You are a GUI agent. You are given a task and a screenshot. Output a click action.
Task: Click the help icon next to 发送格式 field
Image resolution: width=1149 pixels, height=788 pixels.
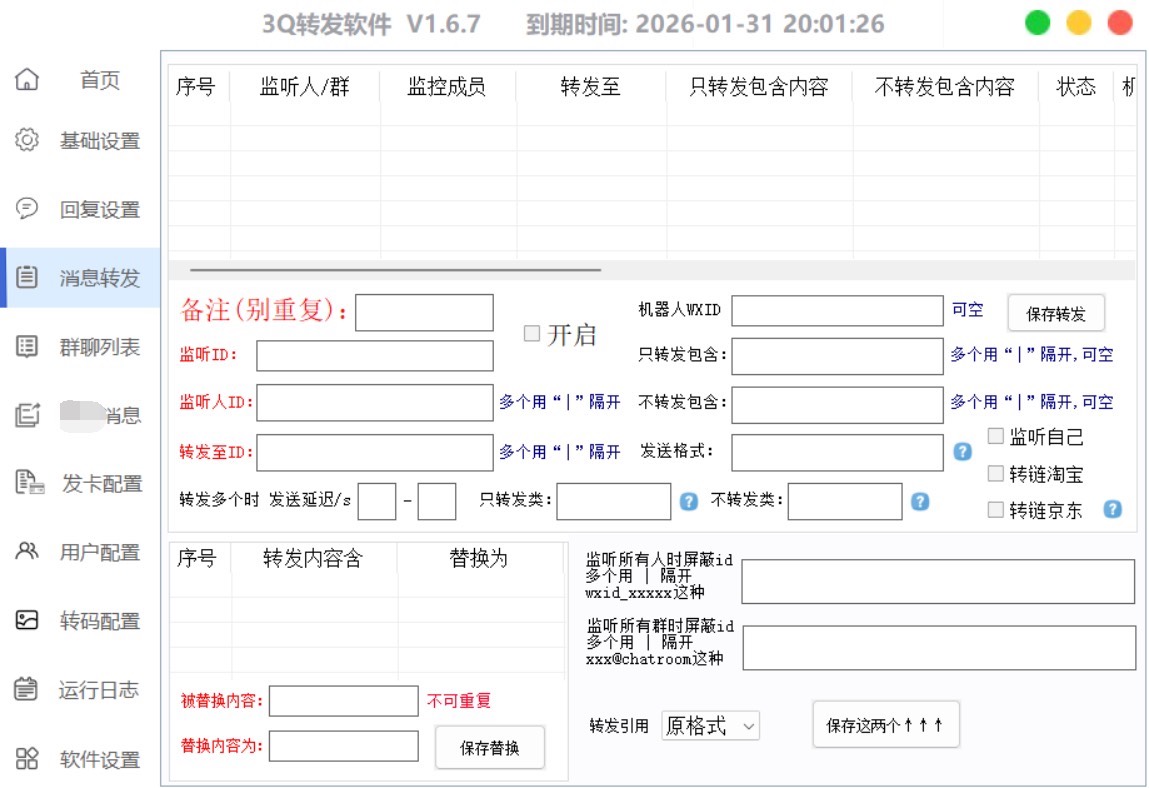962,452
